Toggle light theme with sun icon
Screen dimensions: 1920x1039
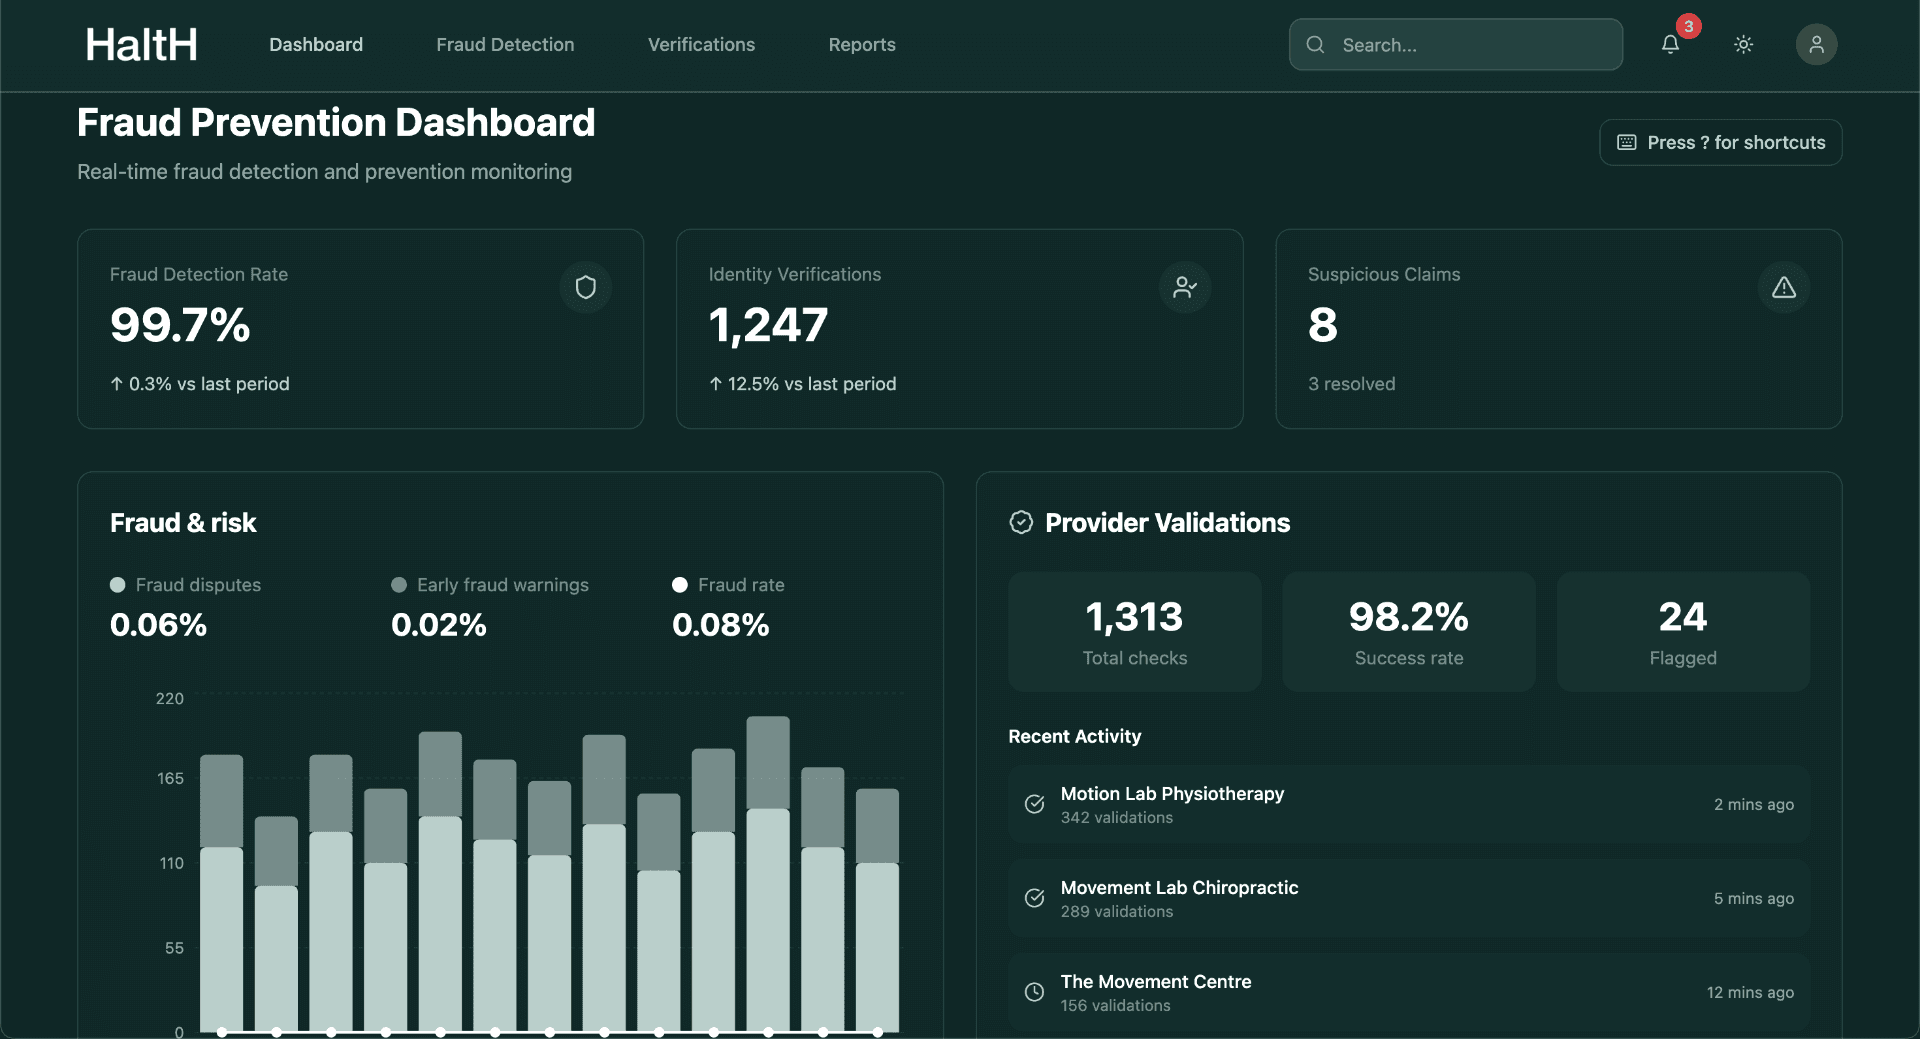1743,45
